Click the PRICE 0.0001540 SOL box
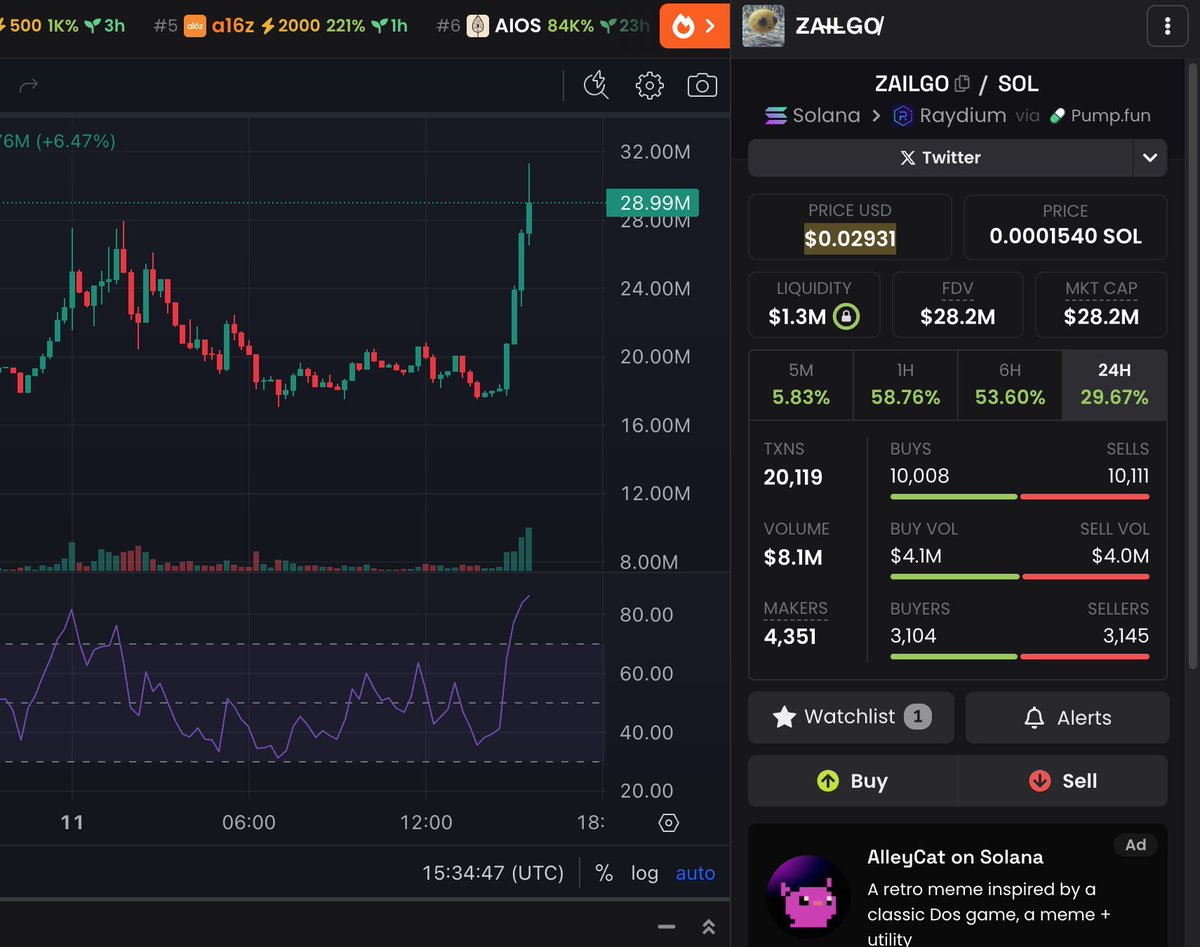Viewport: 1200px width, 947px height. click(x=1065, y=227)
